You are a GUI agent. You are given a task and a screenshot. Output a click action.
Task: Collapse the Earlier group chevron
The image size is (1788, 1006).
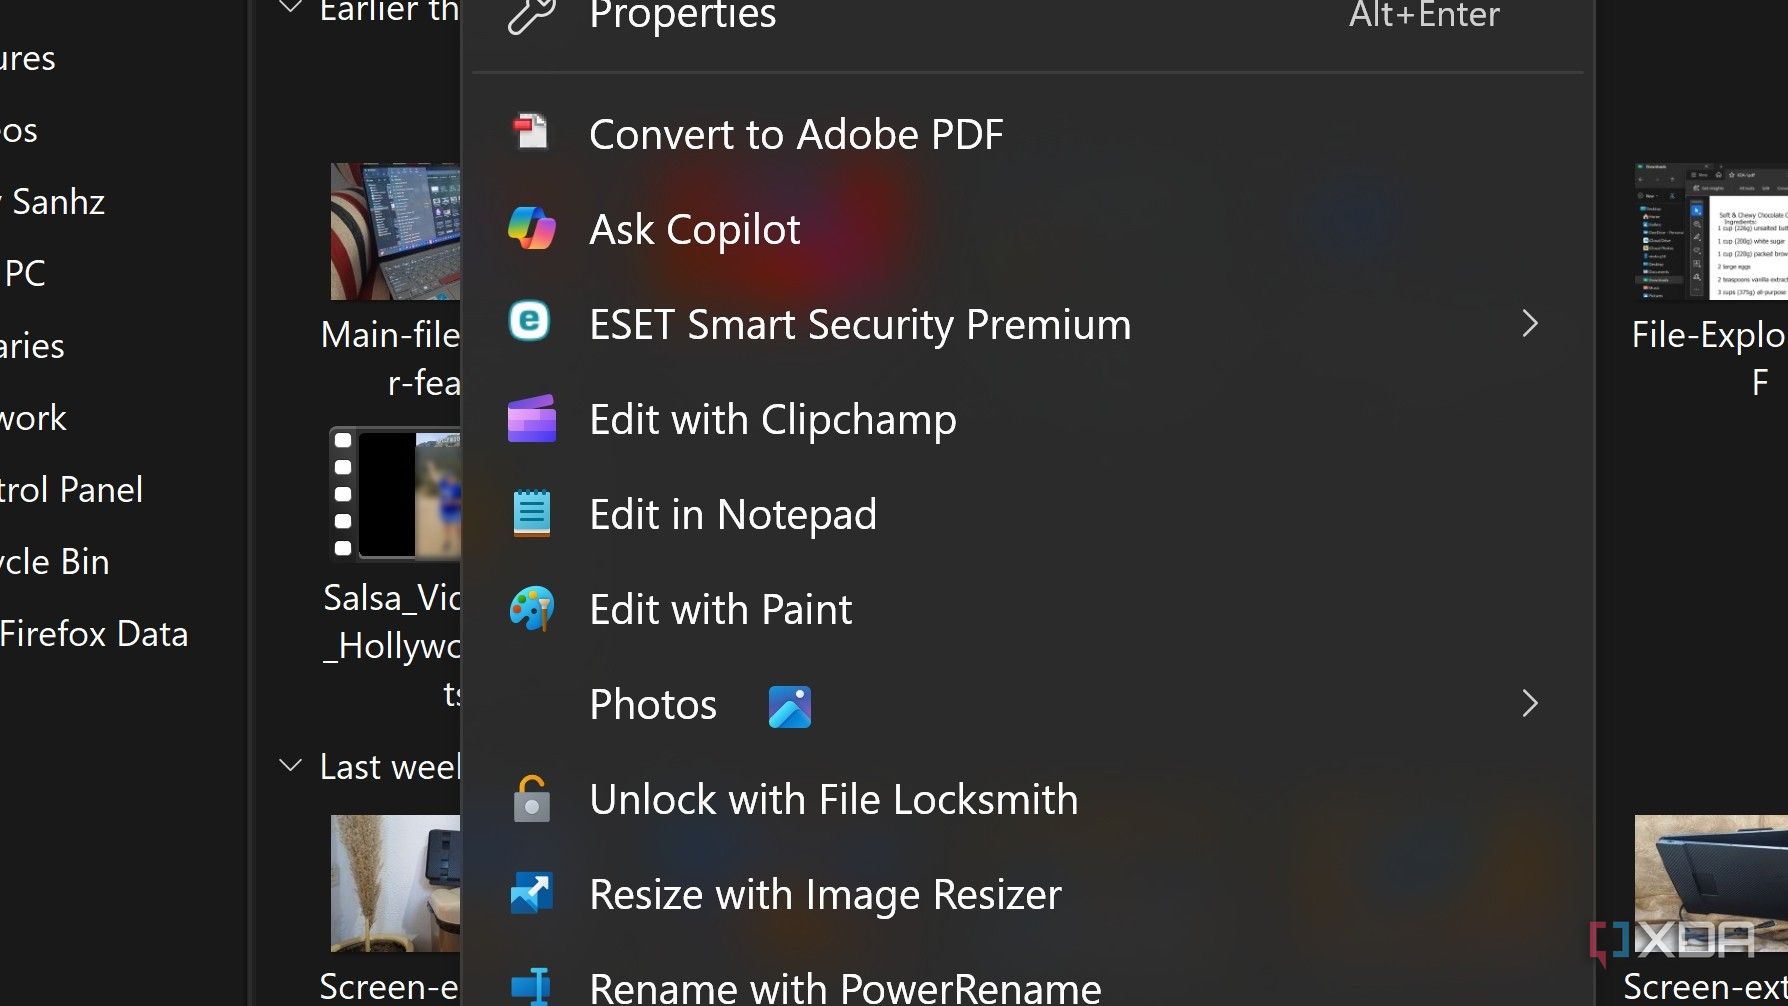(290, 8)
